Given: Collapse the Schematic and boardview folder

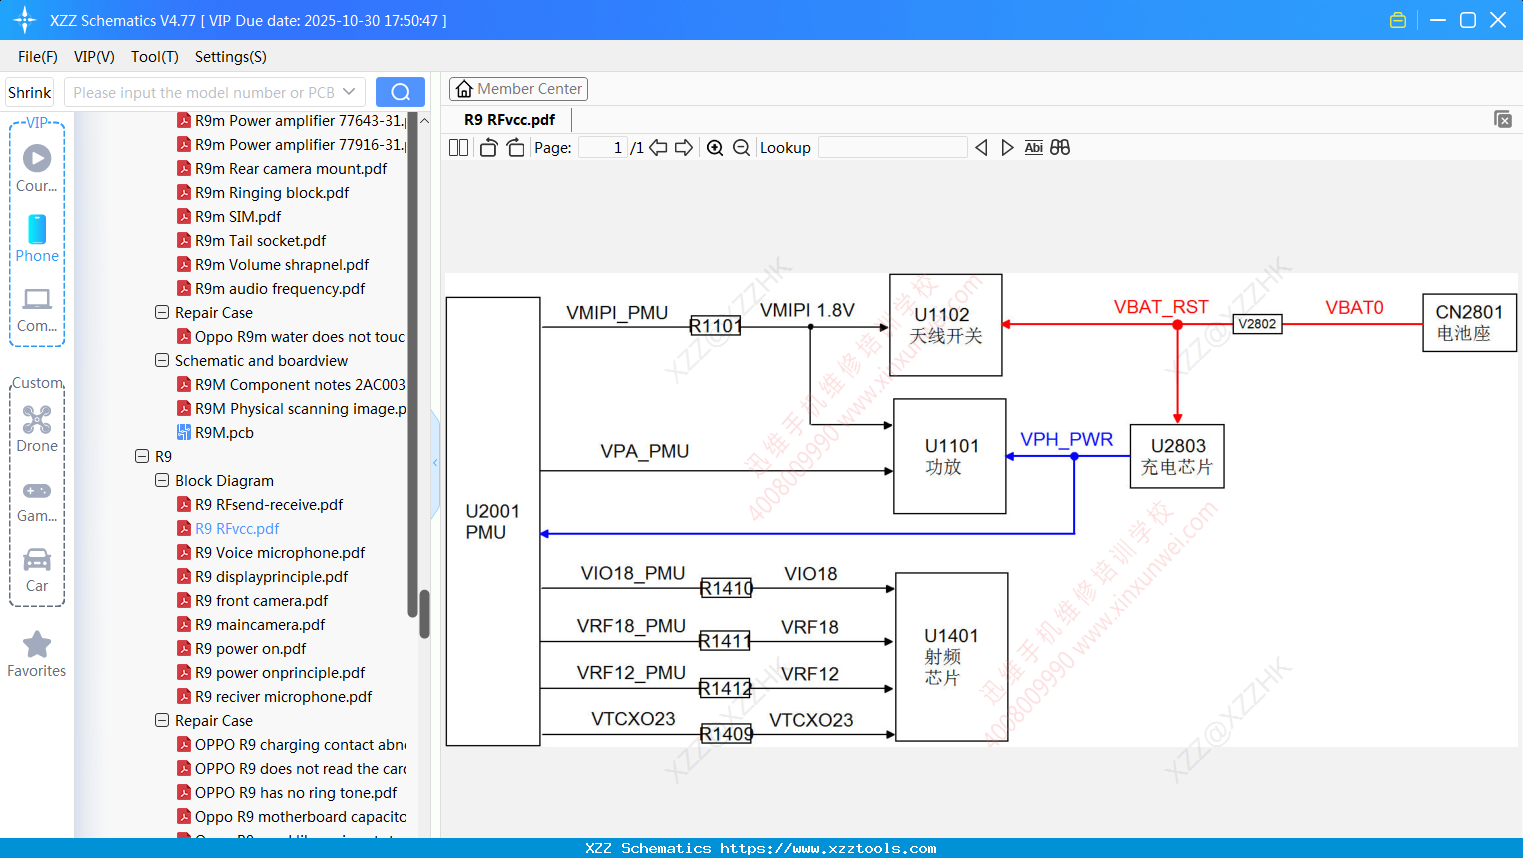Looking at the screenshot, I should click(162, 361).
